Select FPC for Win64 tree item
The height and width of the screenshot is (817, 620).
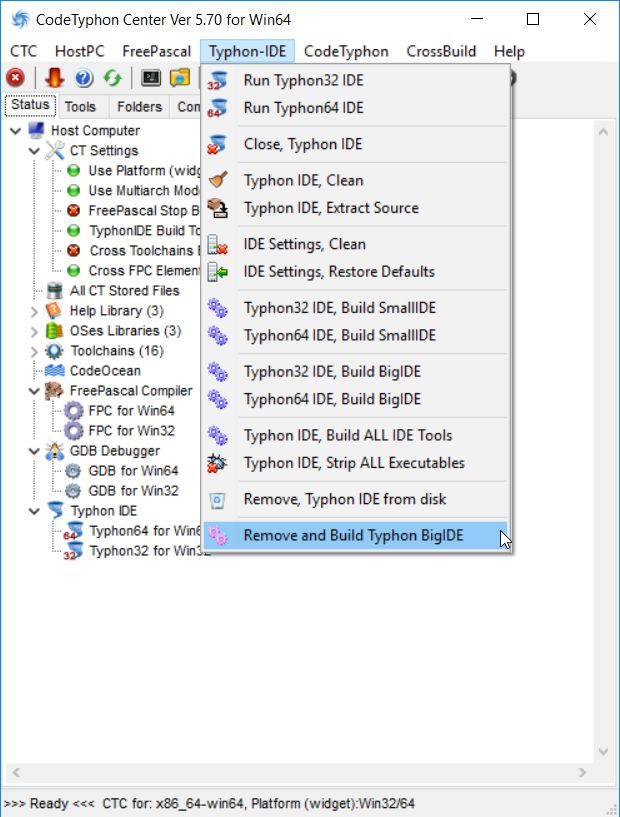coord(131,411)
